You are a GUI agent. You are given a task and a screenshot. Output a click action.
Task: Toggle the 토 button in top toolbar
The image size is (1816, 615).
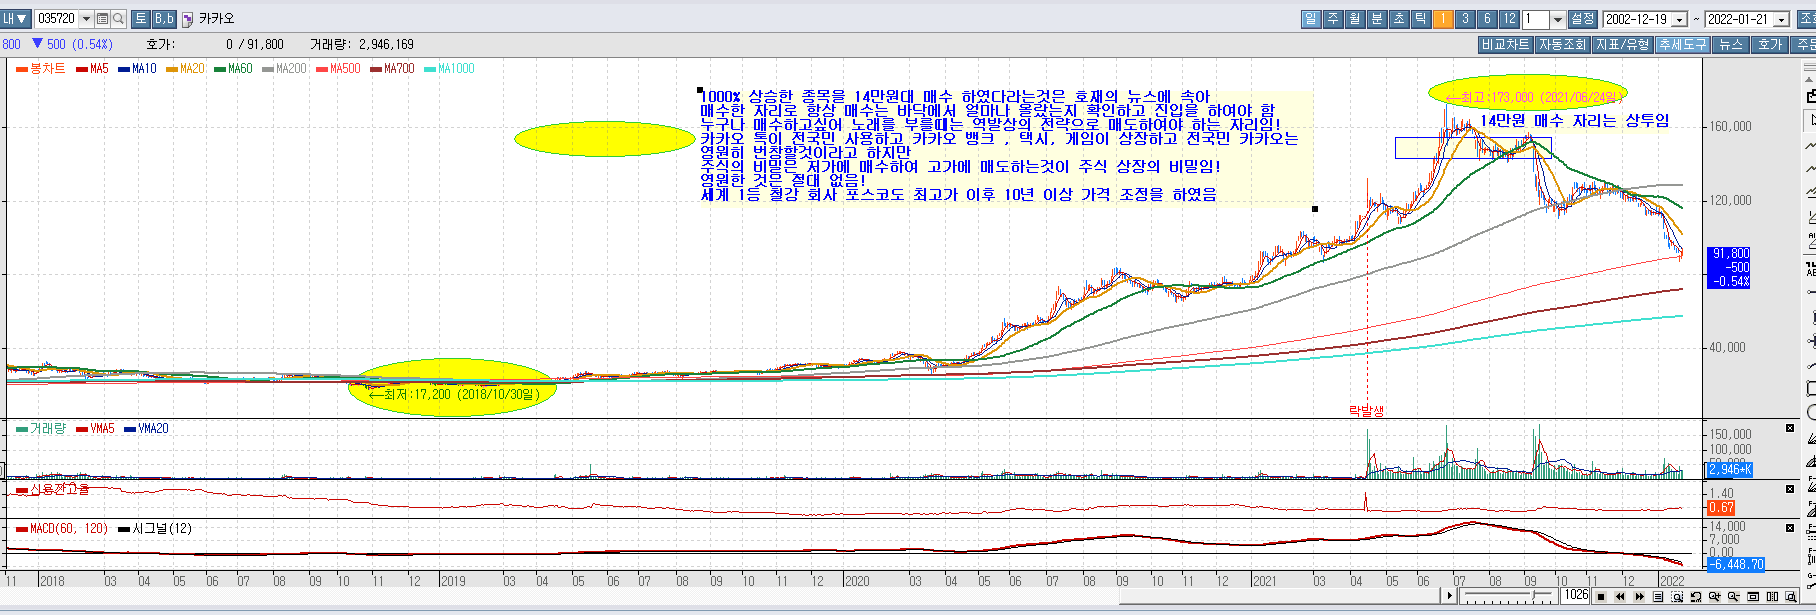pos(140,19)
